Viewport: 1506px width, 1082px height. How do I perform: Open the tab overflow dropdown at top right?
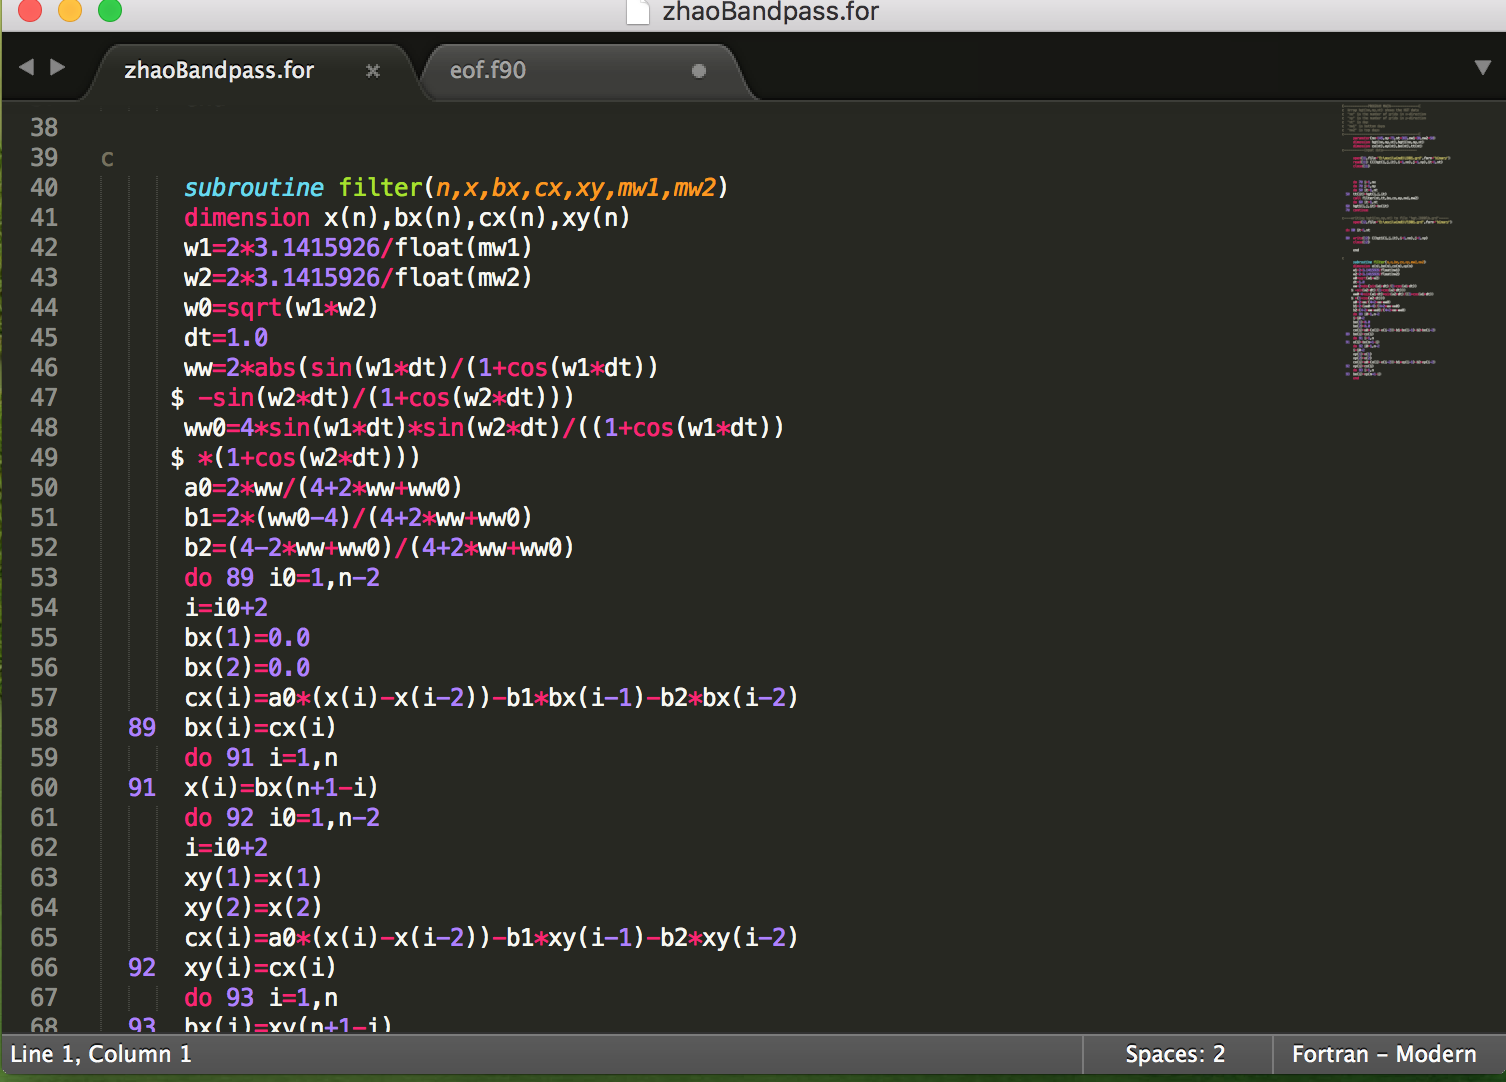(x=1481, y=67)
